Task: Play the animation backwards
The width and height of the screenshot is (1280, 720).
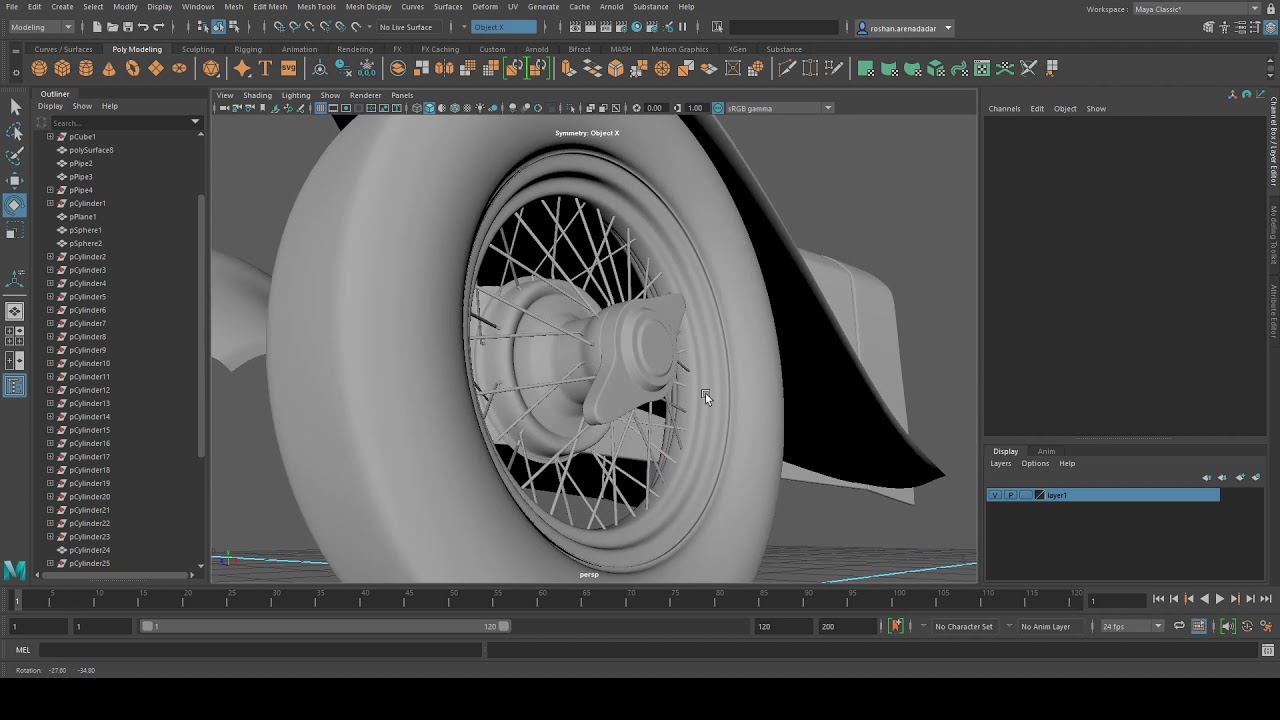Action: point(1204,599)
